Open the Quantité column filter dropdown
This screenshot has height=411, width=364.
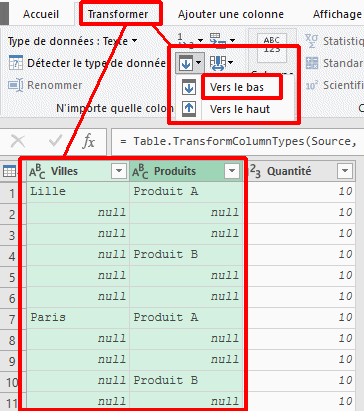pyautogui.click(x=345, y=171)
